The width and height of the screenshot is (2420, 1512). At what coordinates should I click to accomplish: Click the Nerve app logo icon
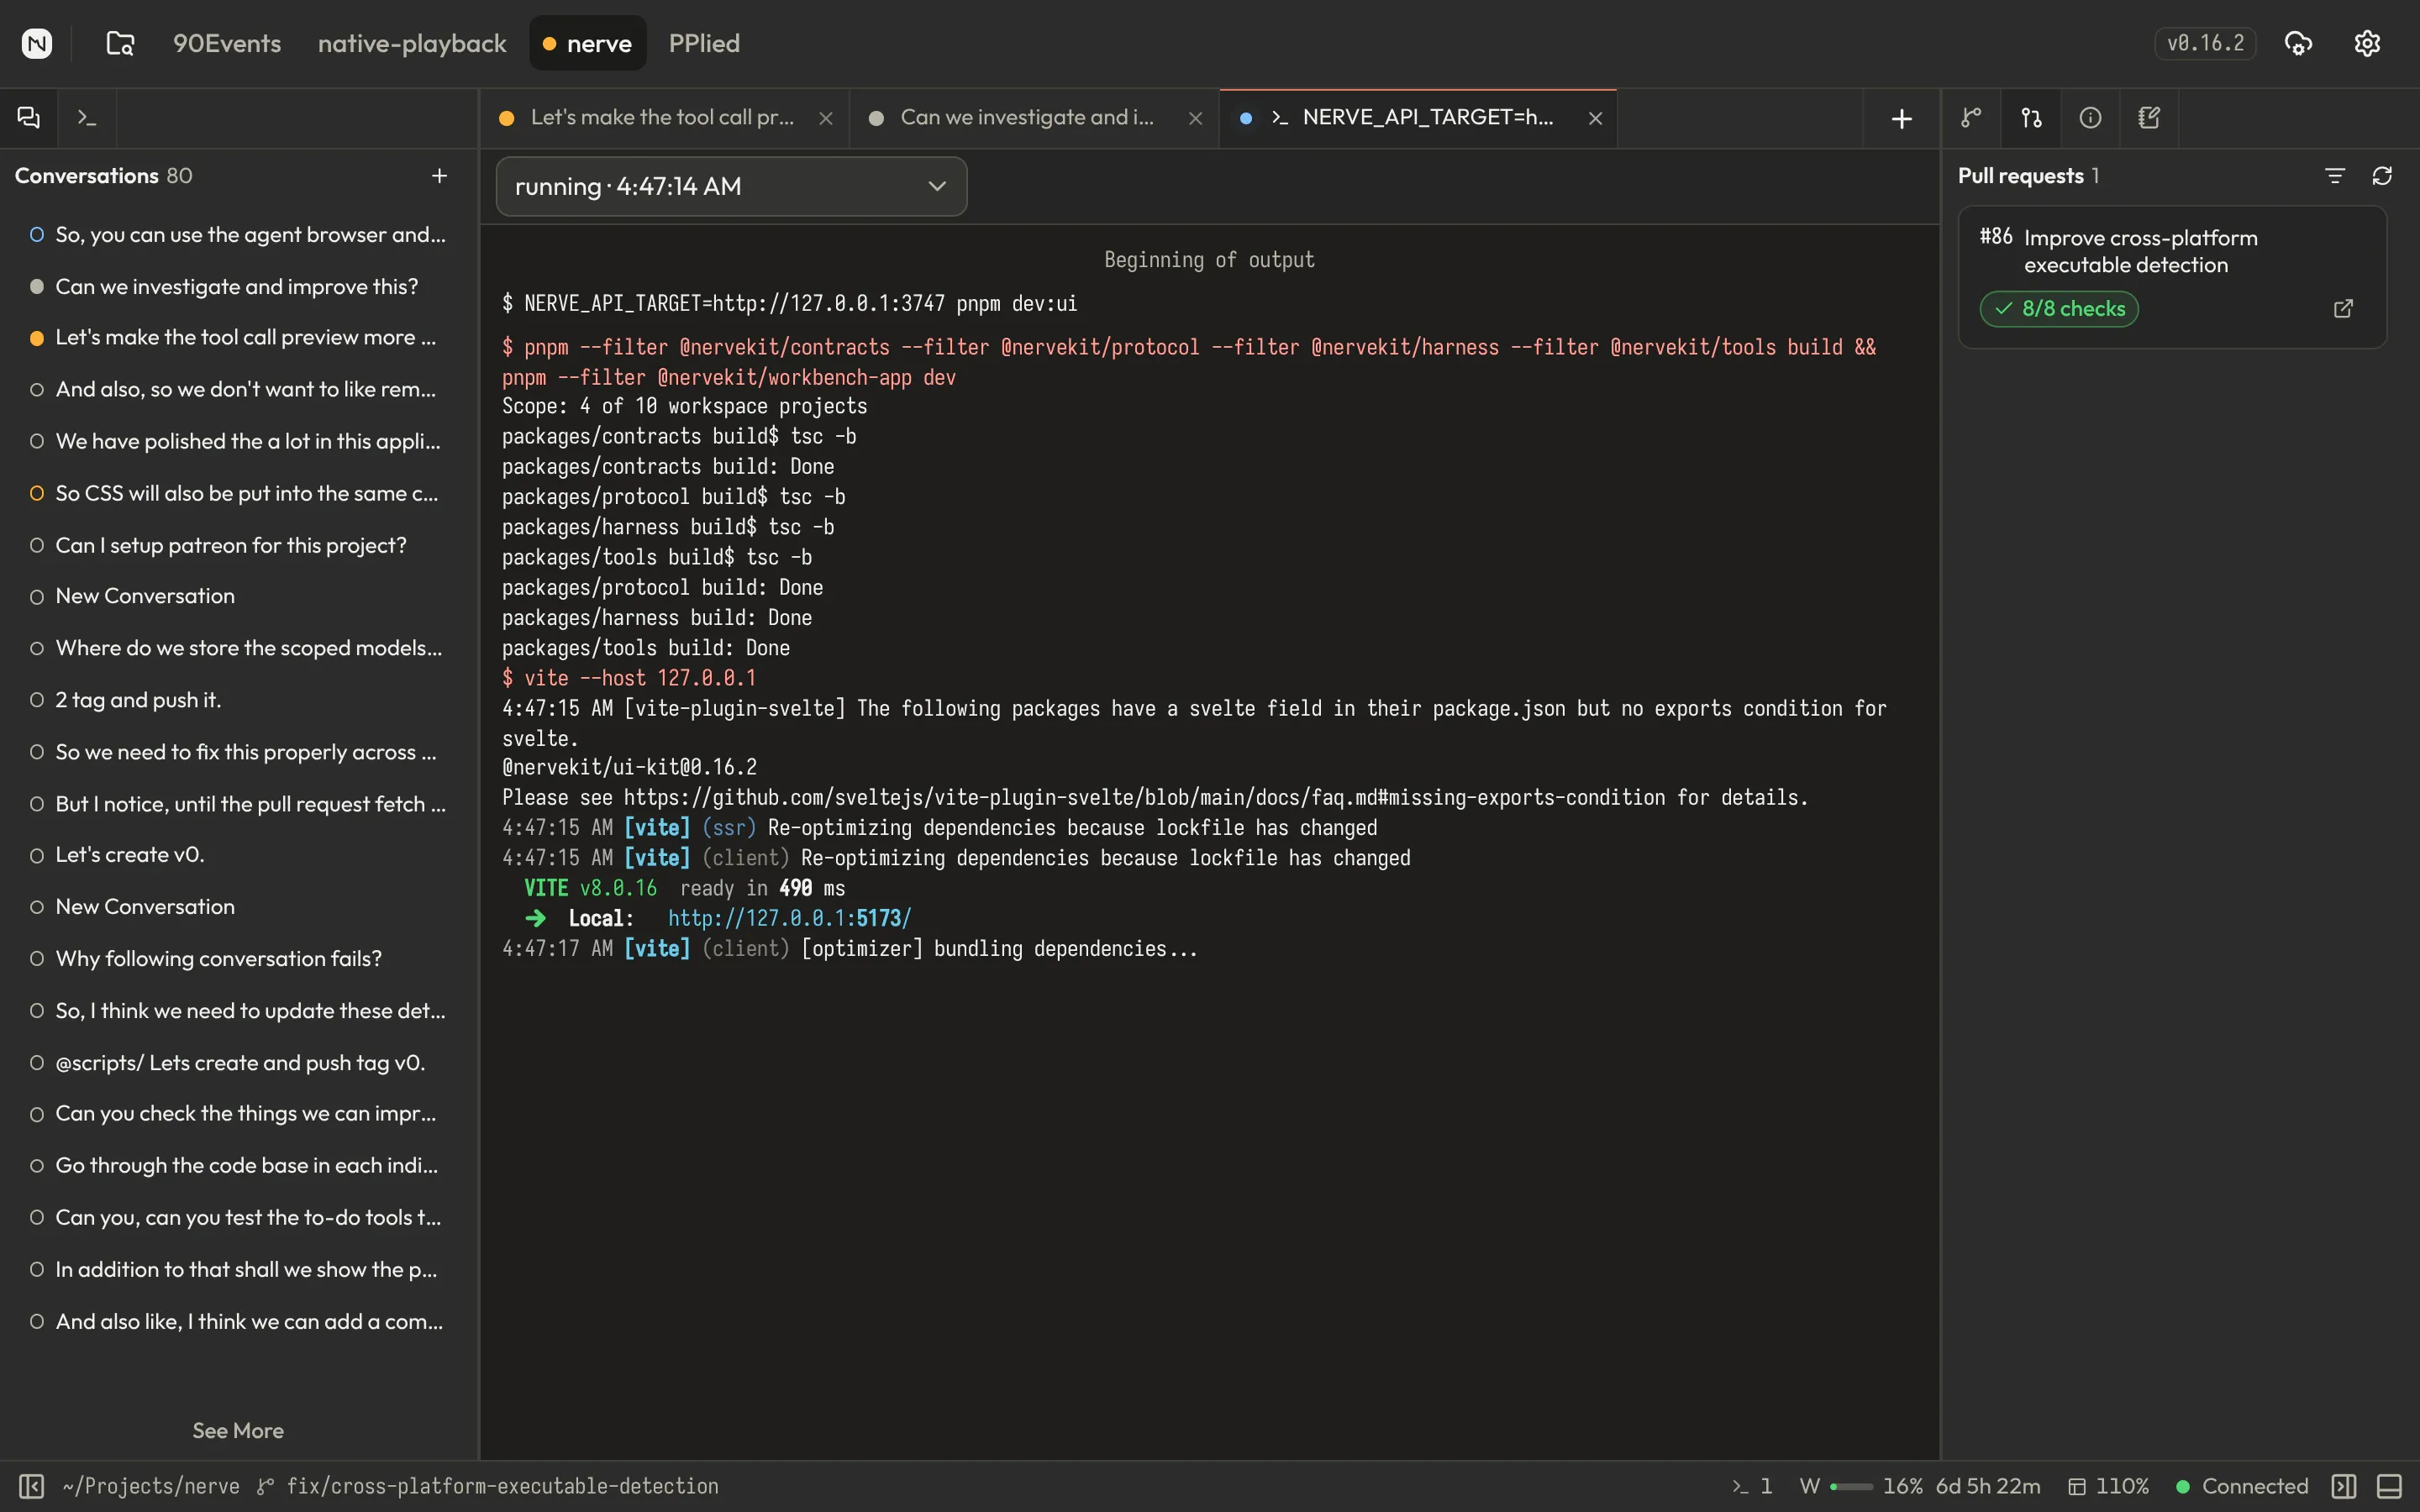pyautogui.click(x=37, y=43)
